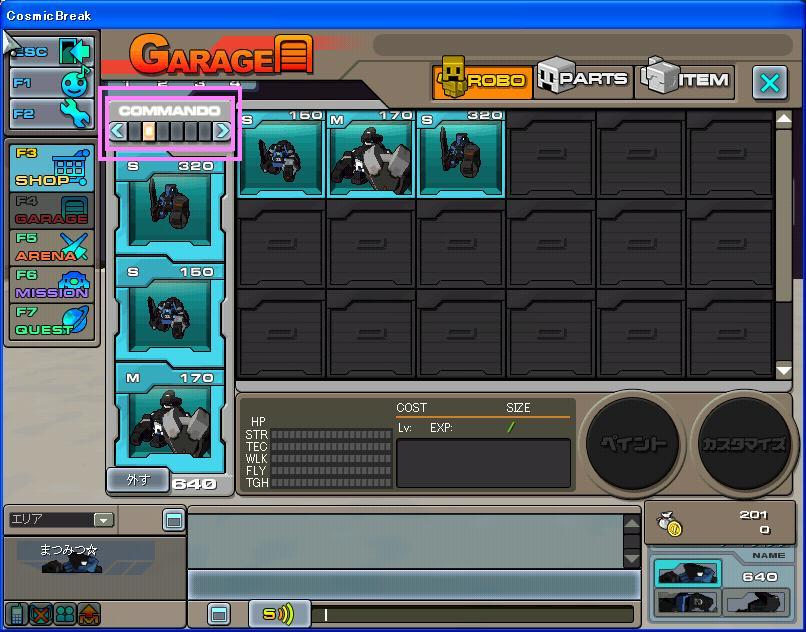Select the sixth commando slot indicator
Image resolution: width=806 pixels, height=632 pixels.
(205, 131)
